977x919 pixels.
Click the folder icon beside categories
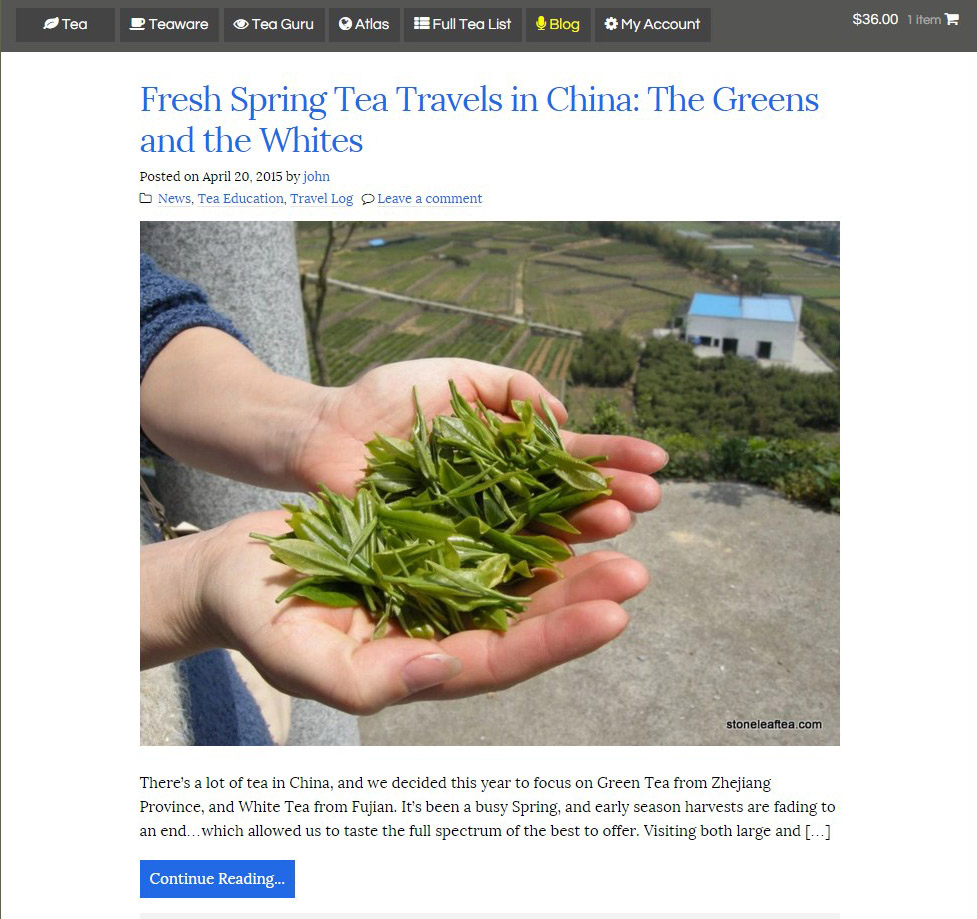coord(145,198)
